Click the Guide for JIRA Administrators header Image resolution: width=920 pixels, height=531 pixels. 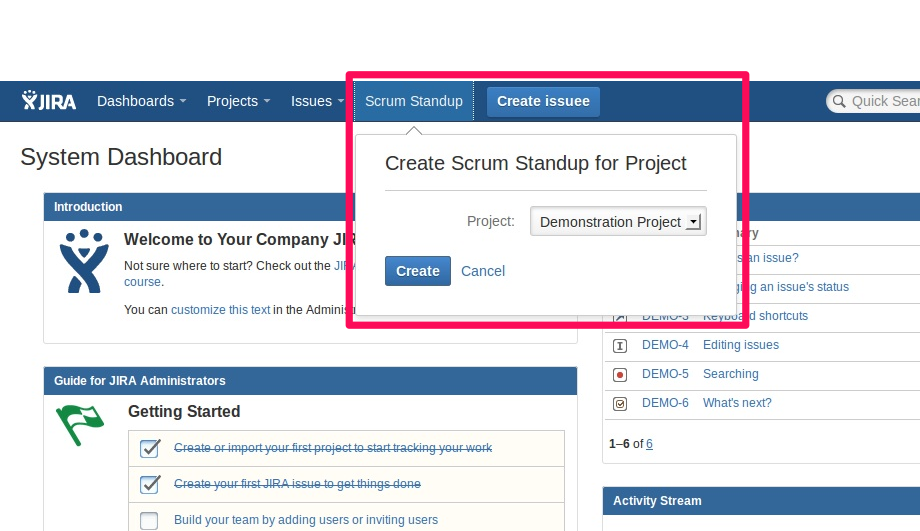[x=310, y=381]
